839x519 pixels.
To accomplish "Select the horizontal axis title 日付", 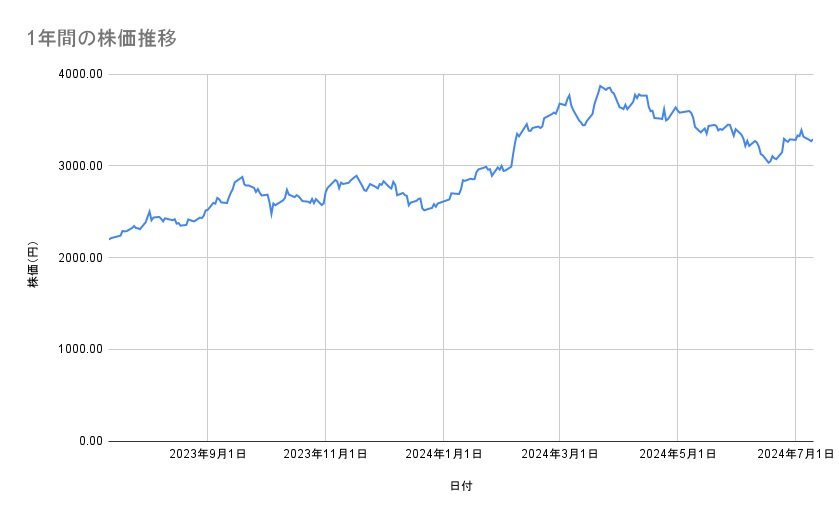I will [x=460, y=487].
